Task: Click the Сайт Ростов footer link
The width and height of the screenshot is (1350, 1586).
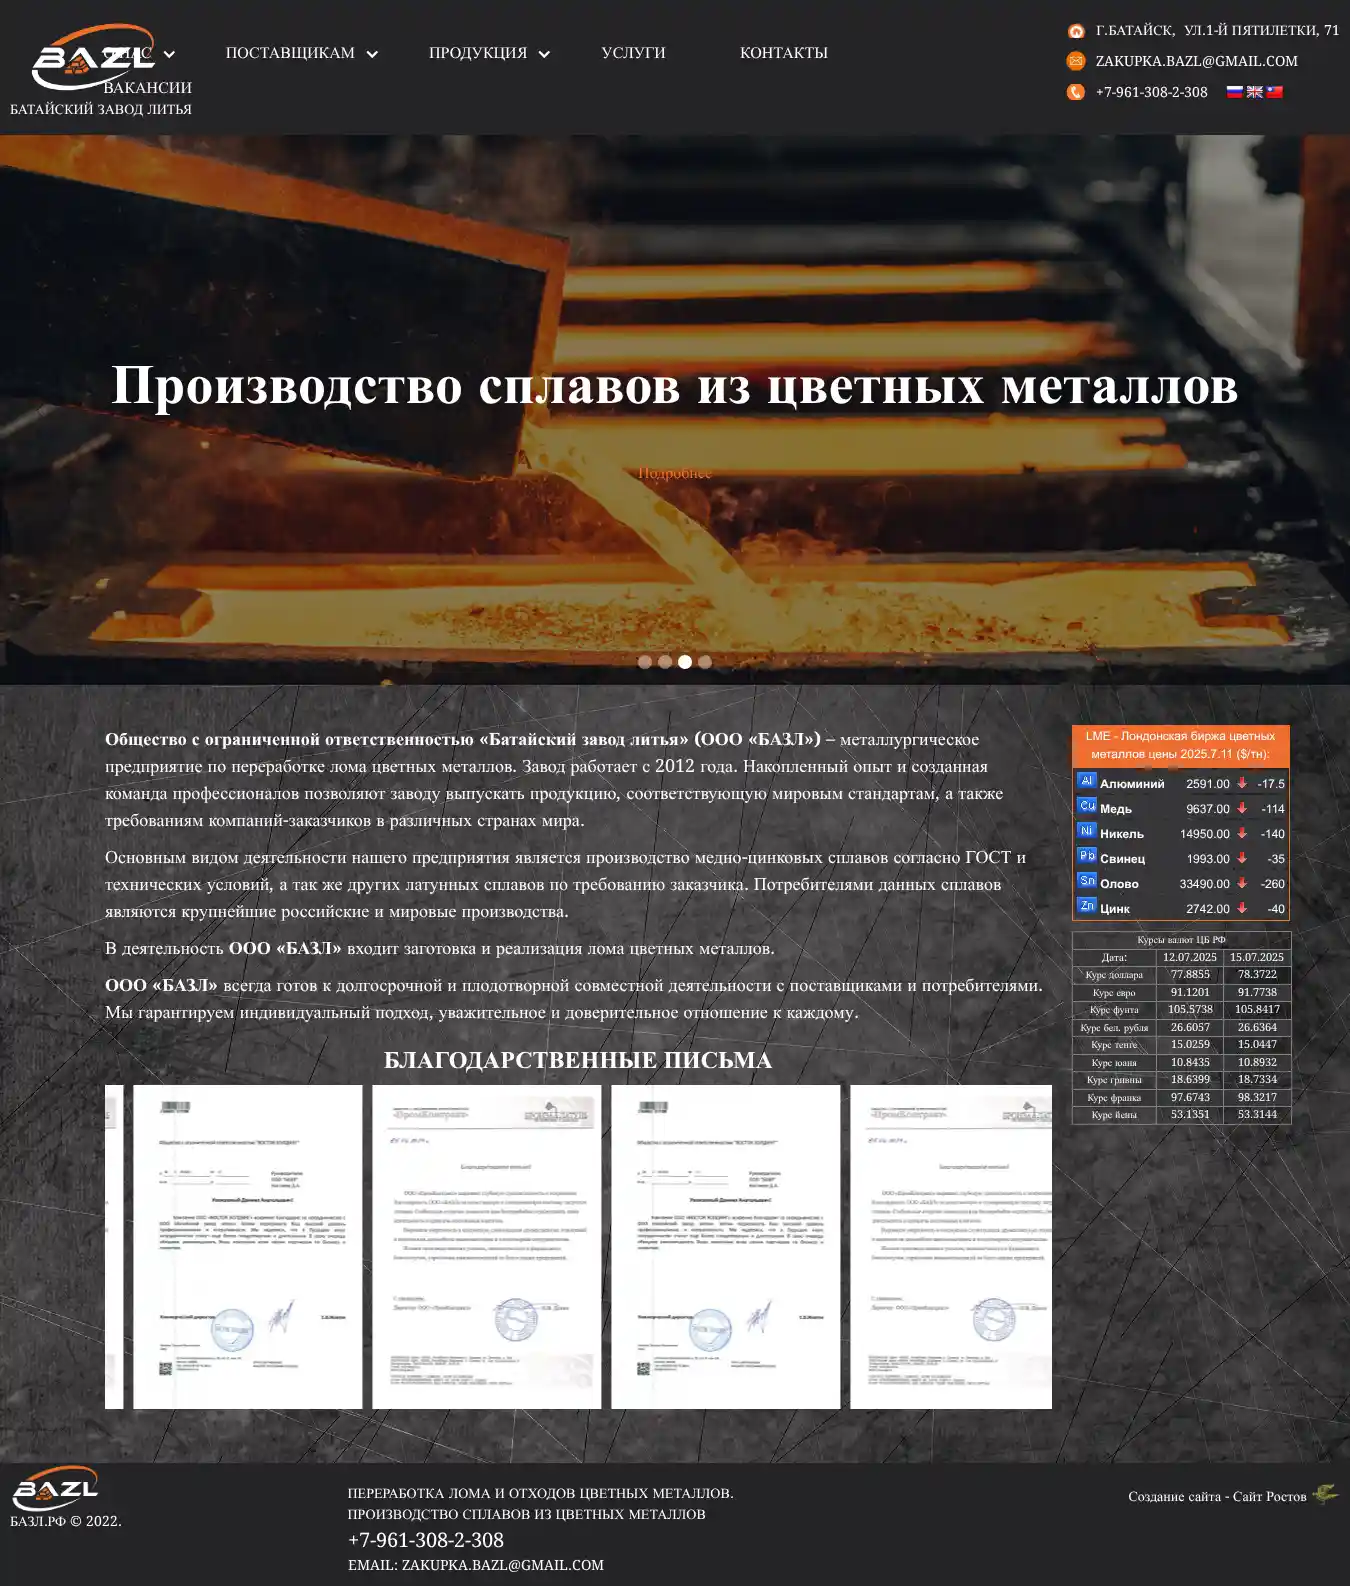Action: tap(1269, 1497)
